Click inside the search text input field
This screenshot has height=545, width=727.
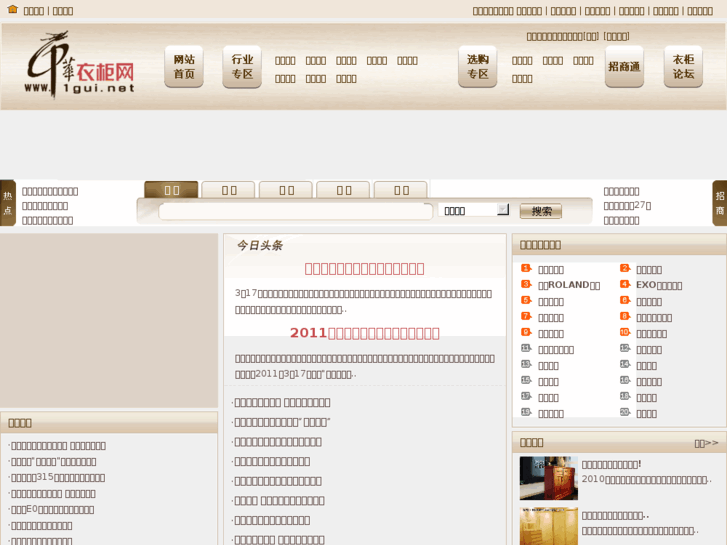click(x=296, y=212)
